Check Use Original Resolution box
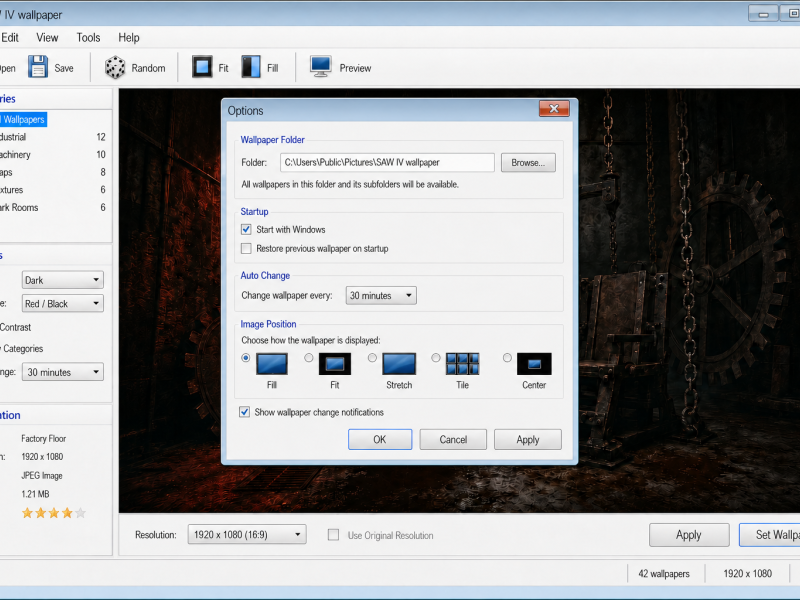The width and height of the screenshot is (800, 600). (x=333, y=535)
